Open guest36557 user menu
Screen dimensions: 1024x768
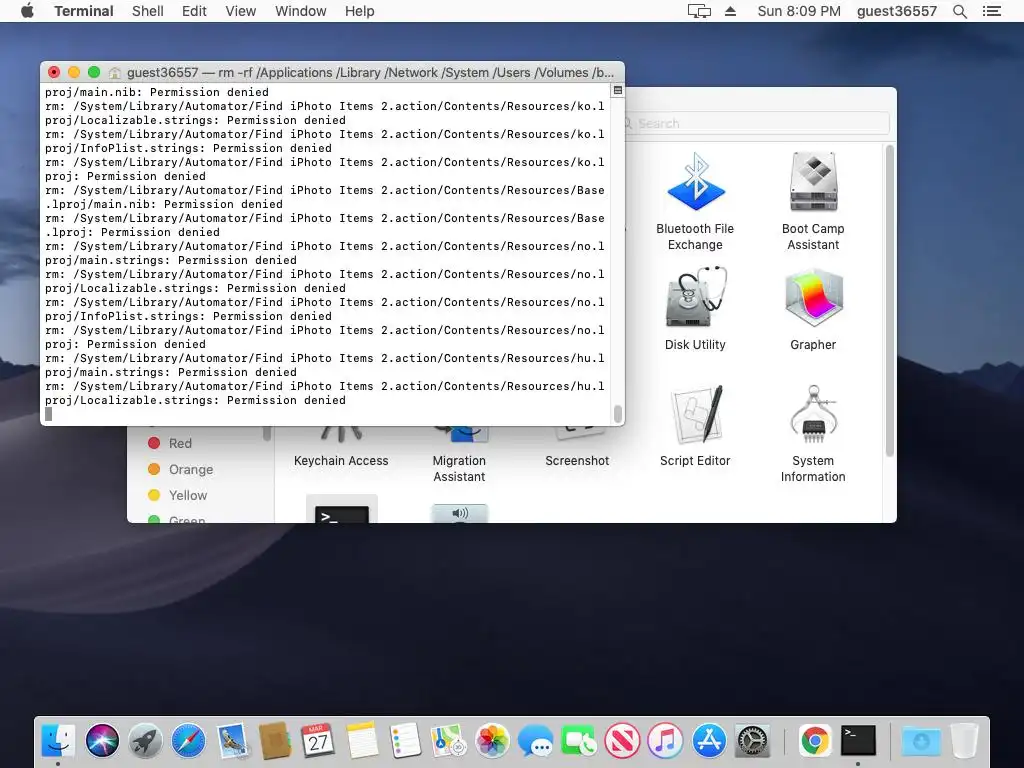[896, 11]
